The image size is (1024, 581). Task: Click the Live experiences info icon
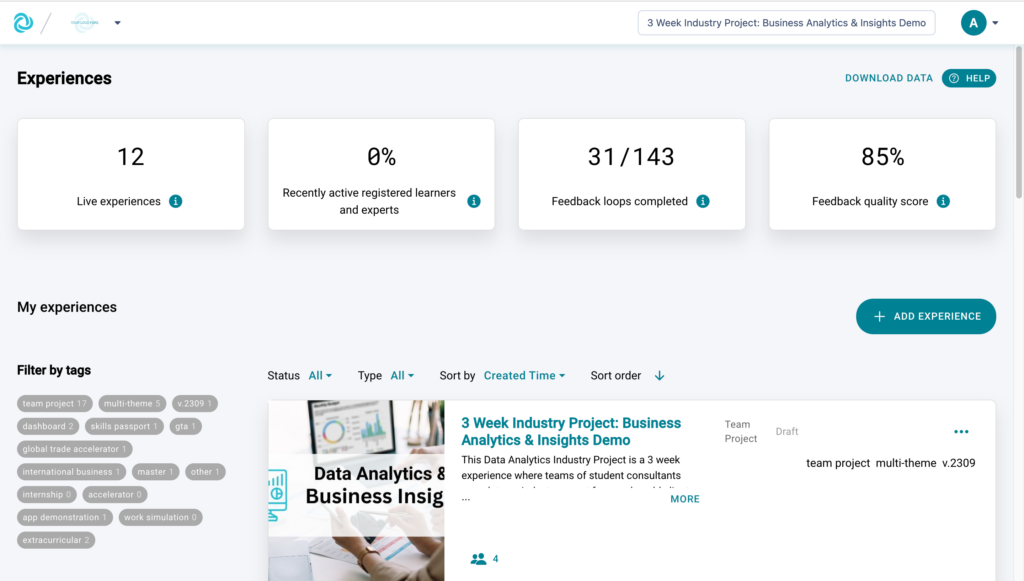pos(176,201)
